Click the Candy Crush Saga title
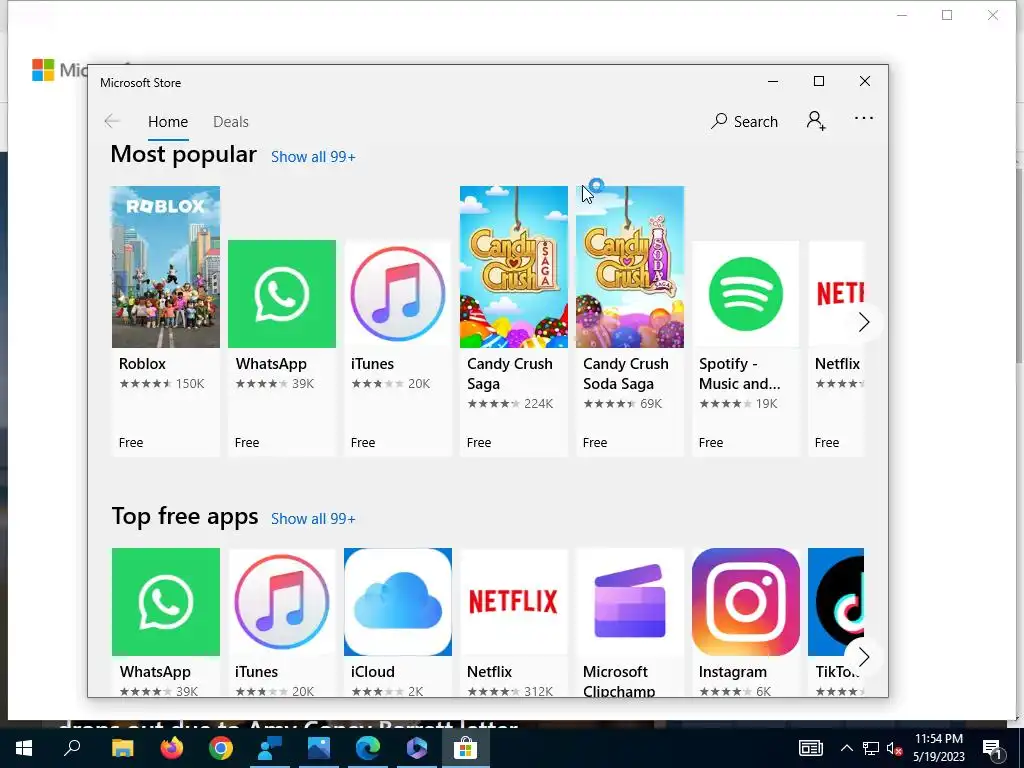This screenshot has width=1024, height=768. 509,374
